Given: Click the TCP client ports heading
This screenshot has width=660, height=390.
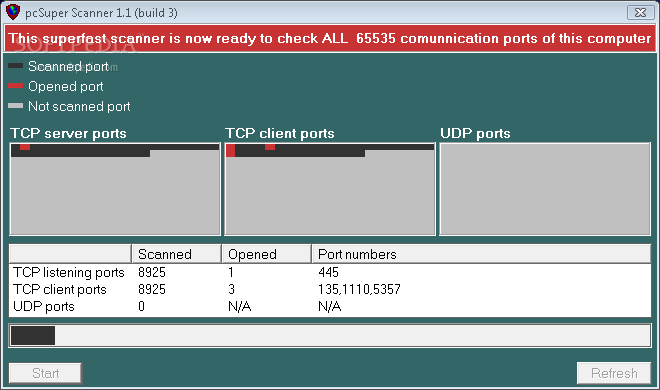Looking at the screenshot, I should pyautogui.click(x=280, y=133).
